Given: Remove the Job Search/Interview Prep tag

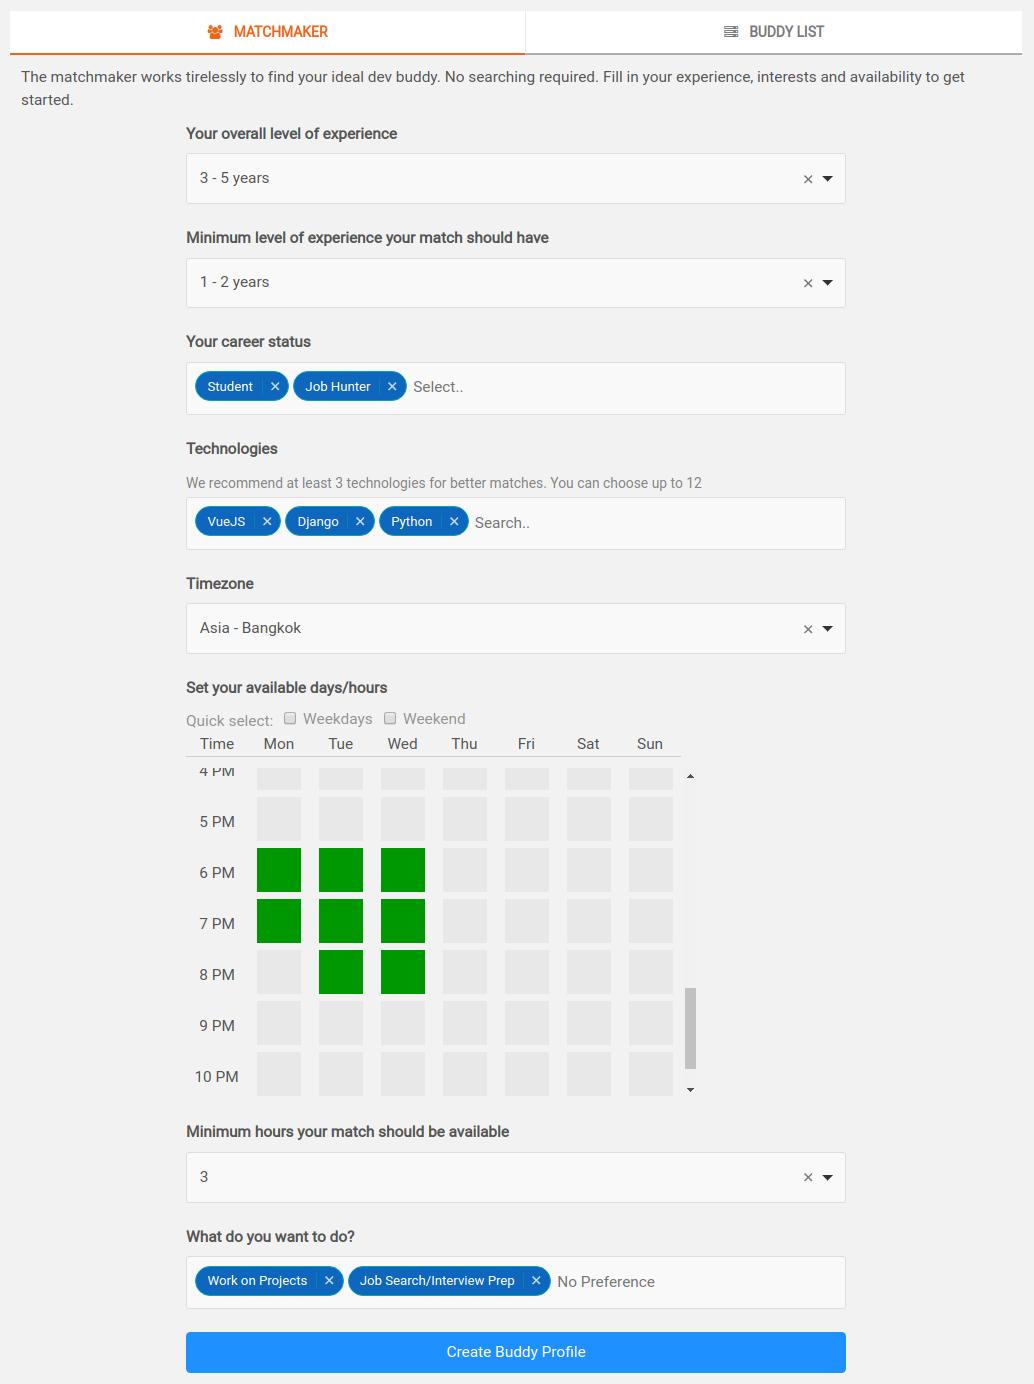Looking at the screenshot, I should click(536, 1281).
